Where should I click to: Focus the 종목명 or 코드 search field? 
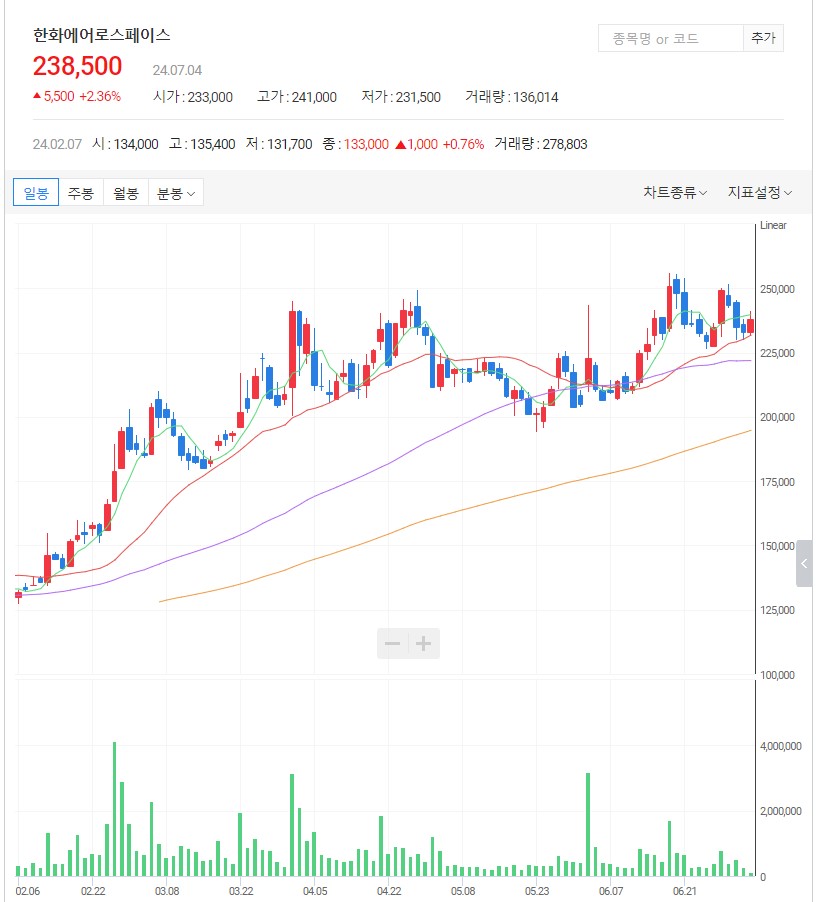(x=669, y=39)
